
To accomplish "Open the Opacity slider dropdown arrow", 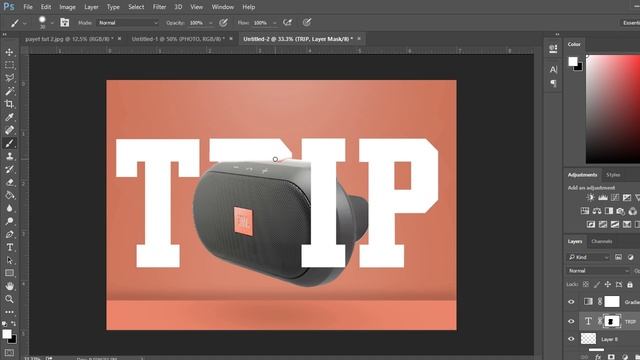I will [211, 23].
